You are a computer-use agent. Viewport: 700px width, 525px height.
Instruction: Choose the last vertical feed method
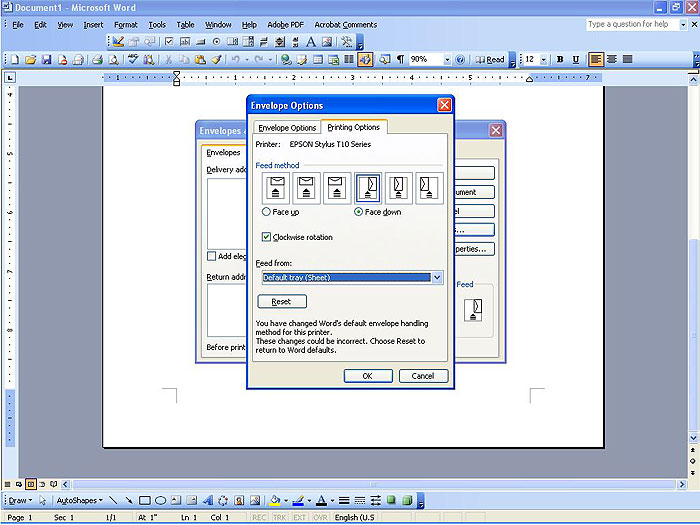[429, 188]
